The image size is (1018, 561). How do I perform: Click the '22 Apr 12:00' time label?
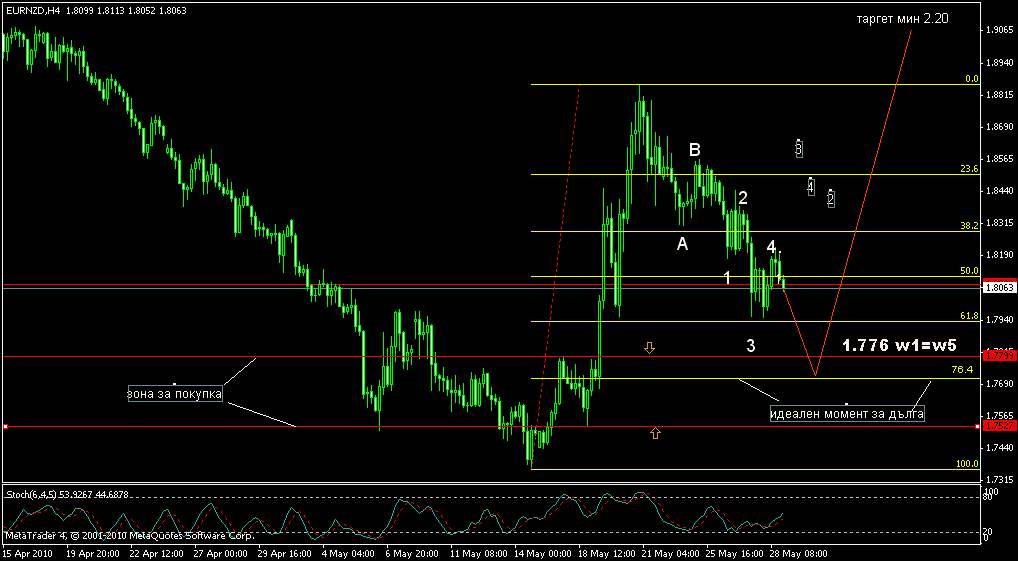[156, 554]
